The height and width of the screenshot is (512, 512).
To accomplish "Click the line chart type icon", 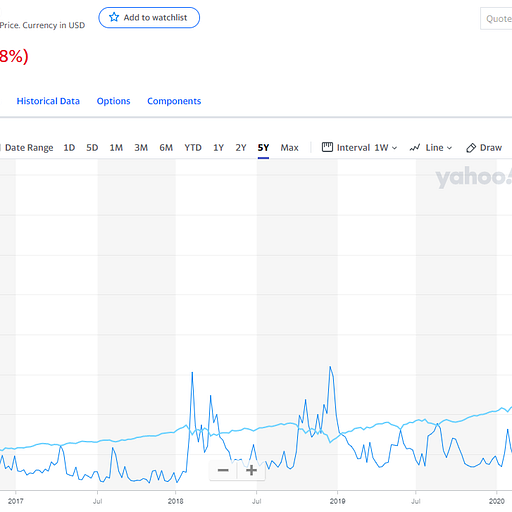I will point(415,148).
